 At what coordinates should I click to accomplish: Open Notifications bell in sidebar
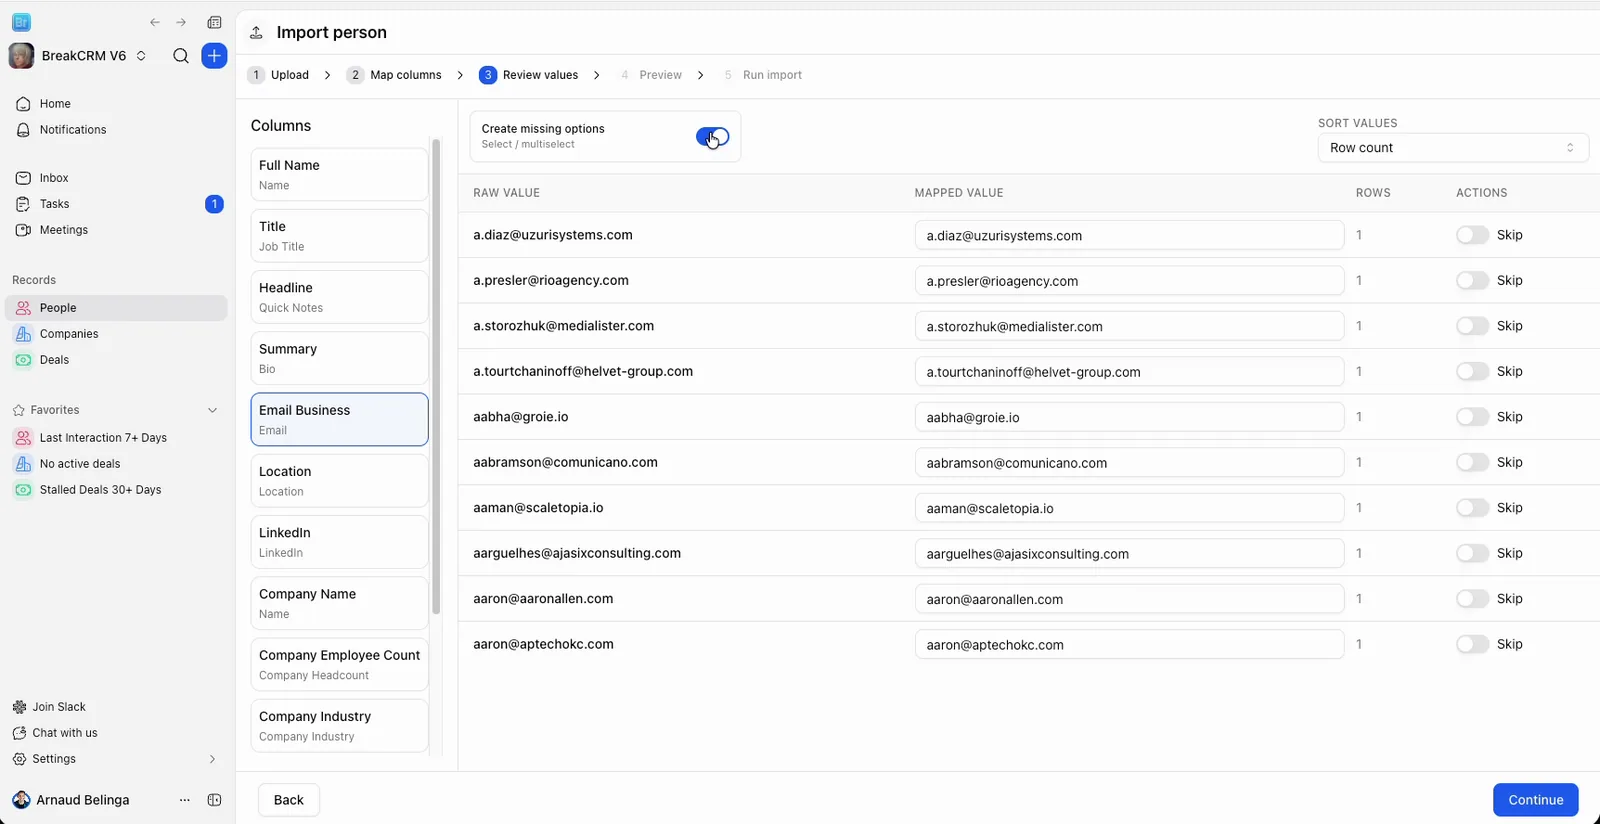[116, 130]
